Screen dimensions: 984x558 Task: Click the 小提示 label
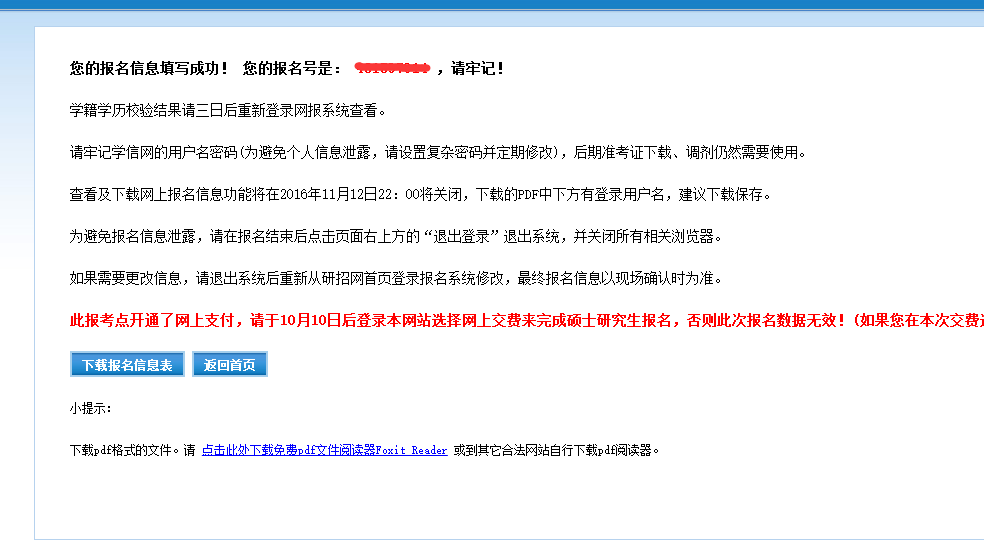coord(91,409)
